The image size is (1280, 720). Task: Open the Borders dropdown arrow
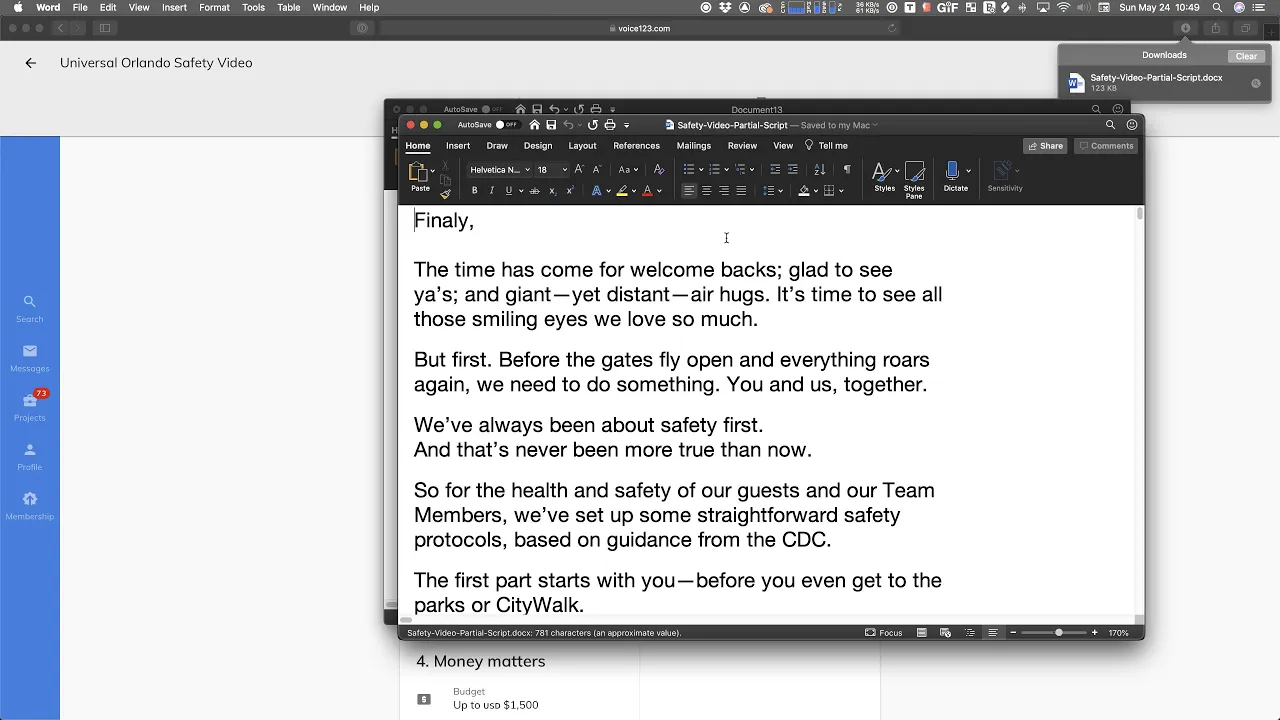tap(841, 191)
